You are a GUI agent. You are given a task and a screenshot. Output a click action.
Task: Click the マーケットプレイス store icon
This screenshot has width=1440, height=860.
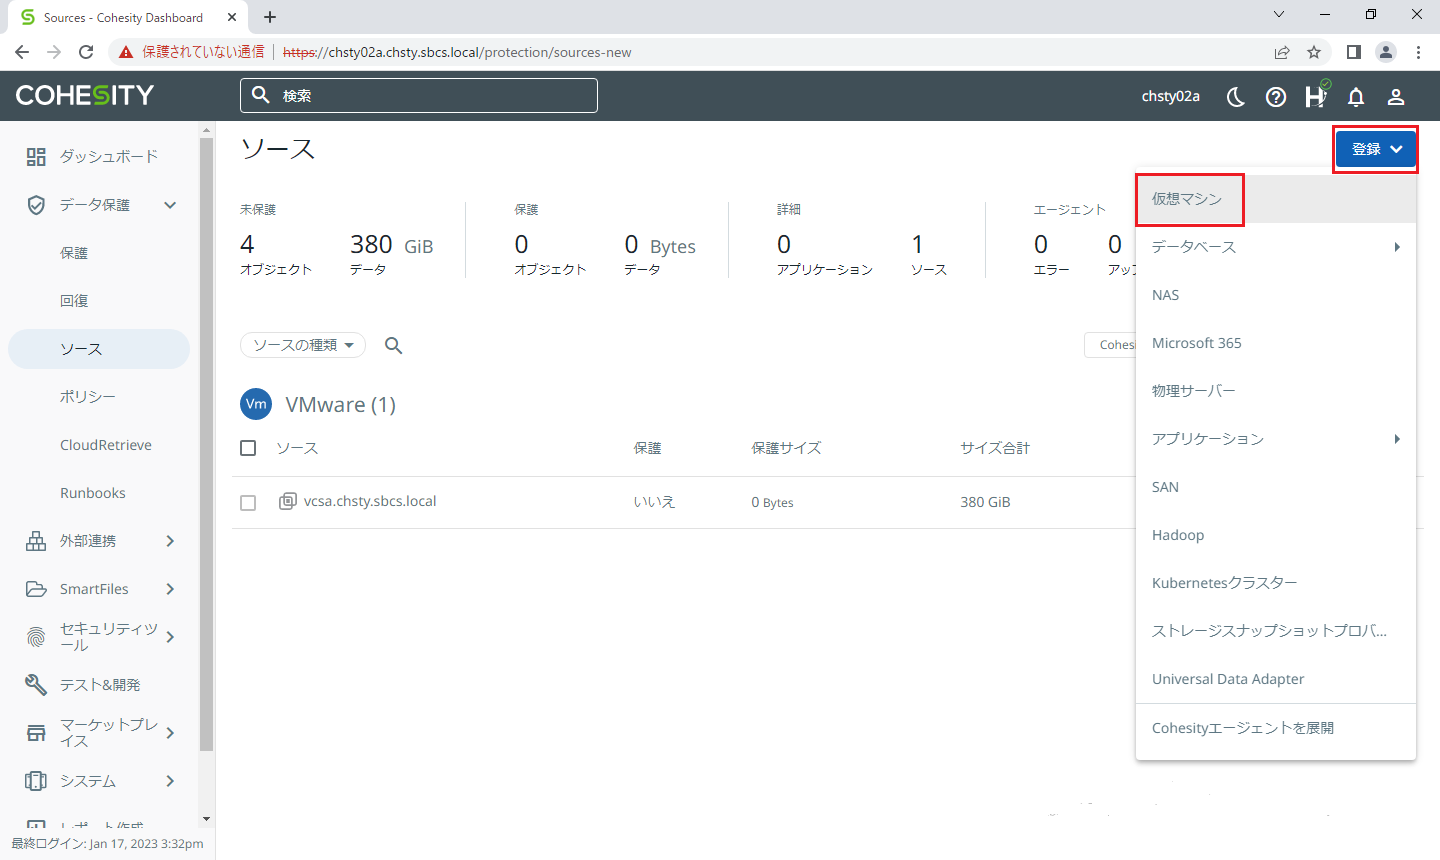tap(36, 733)
